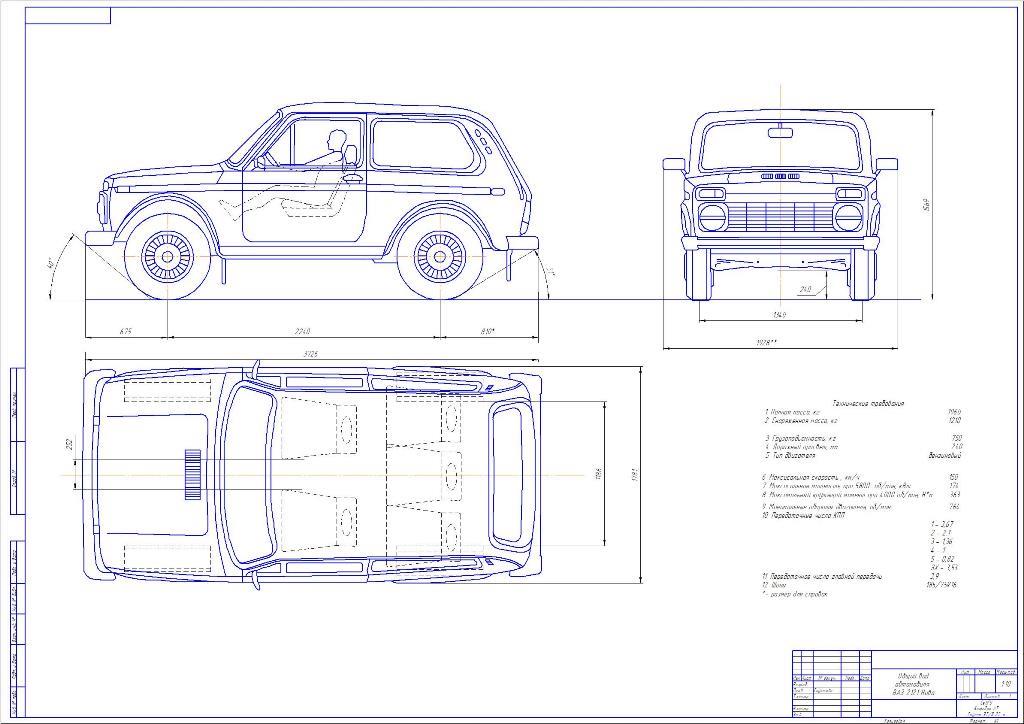Click the Технические требования heading
The height and width of the screenshot is (724, 1024).
point(869,403)
